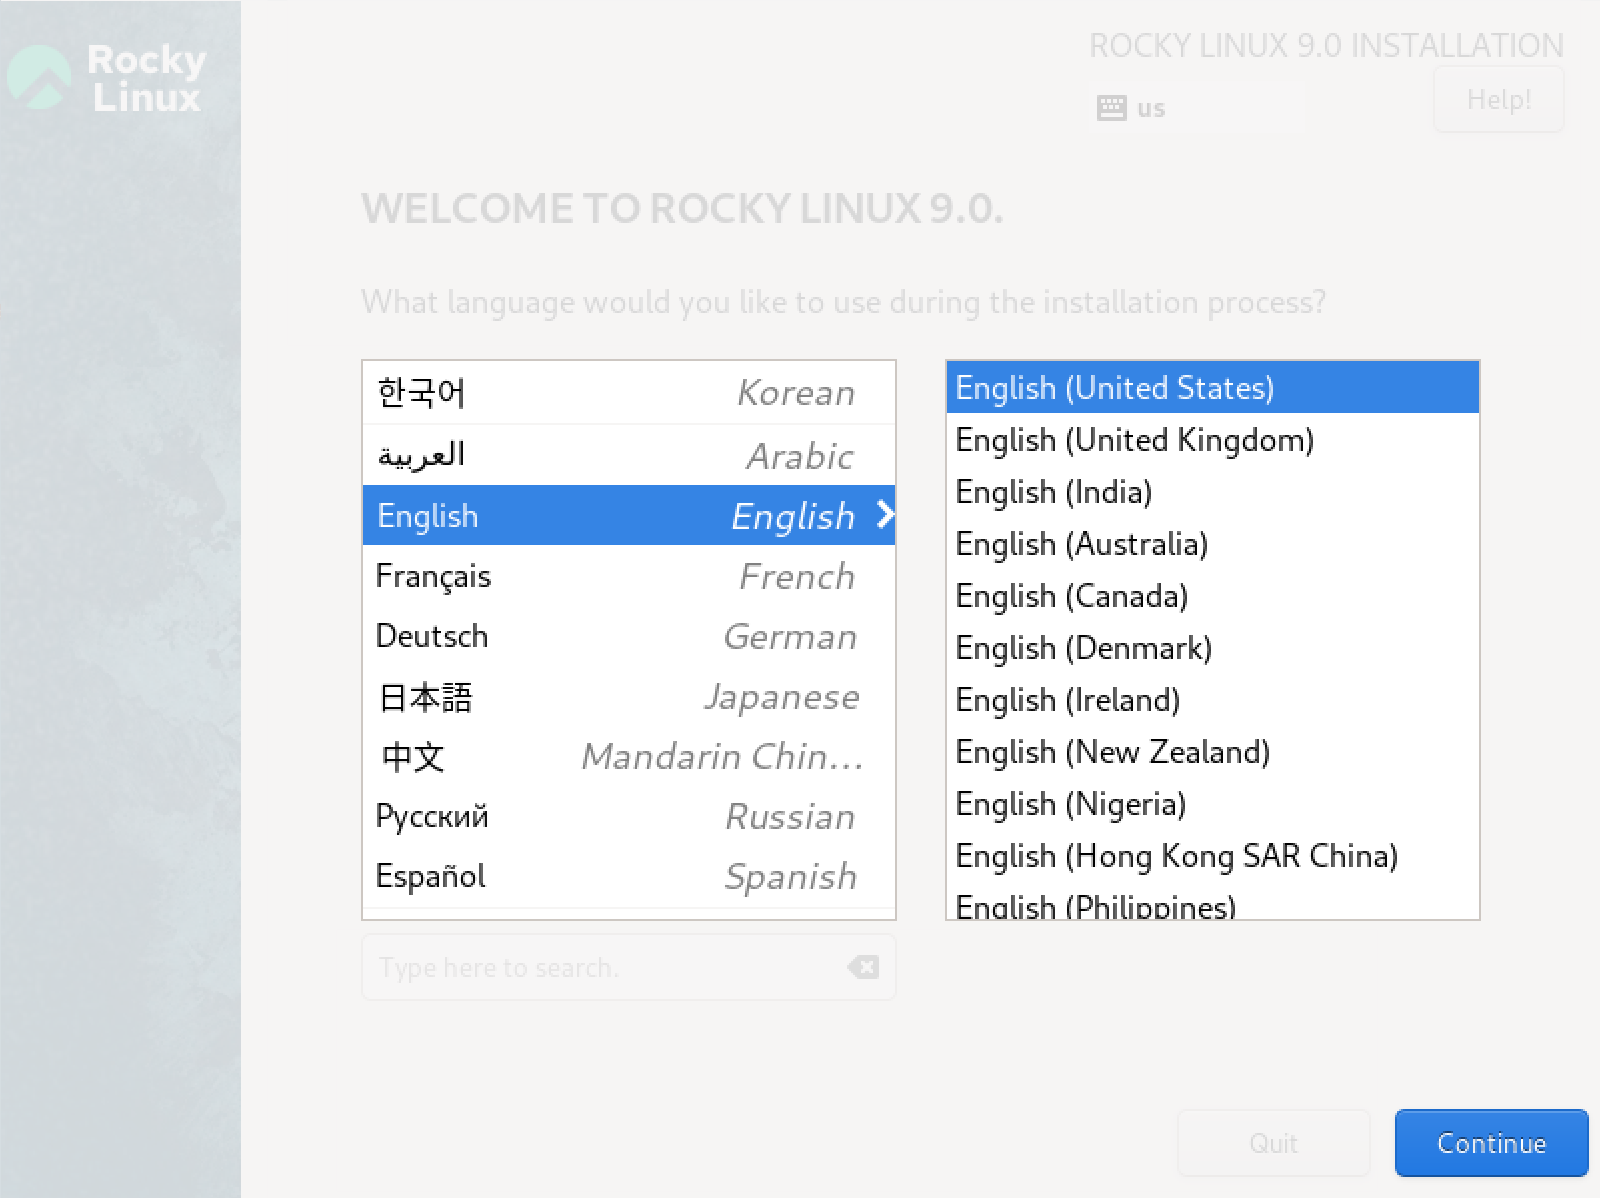Choose Español (Spanish) language
Image resolution: width=1600 pixels, height=1198 pixels.
pos(628,876)
